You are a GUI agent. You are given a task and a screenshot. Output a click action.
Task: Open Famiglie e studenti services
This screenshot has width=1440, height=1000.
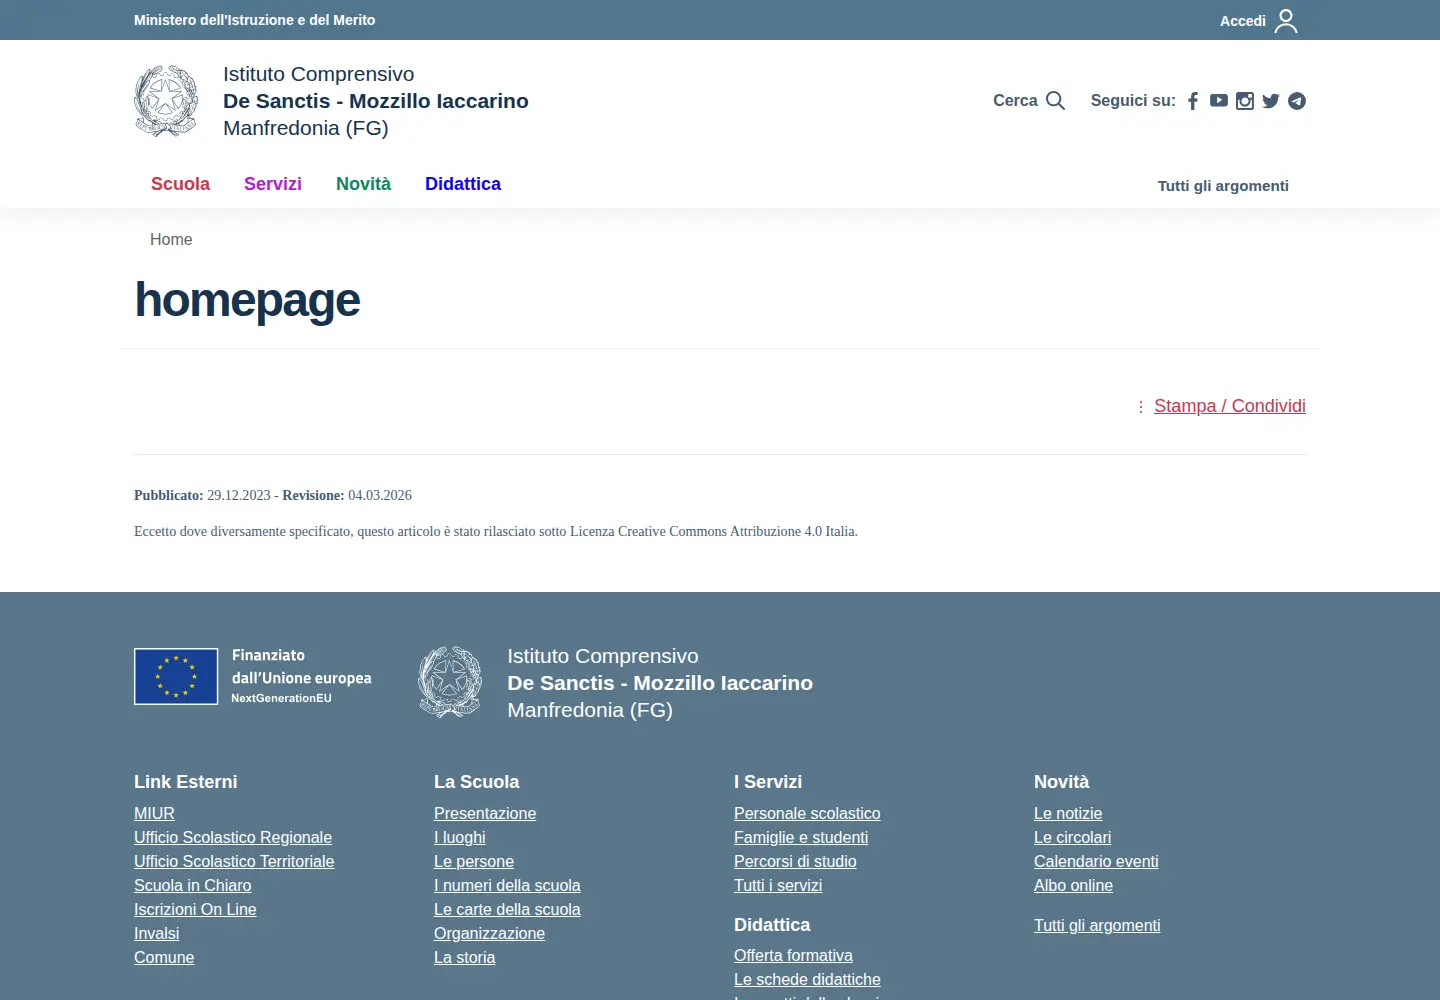[x=801, y=838]
